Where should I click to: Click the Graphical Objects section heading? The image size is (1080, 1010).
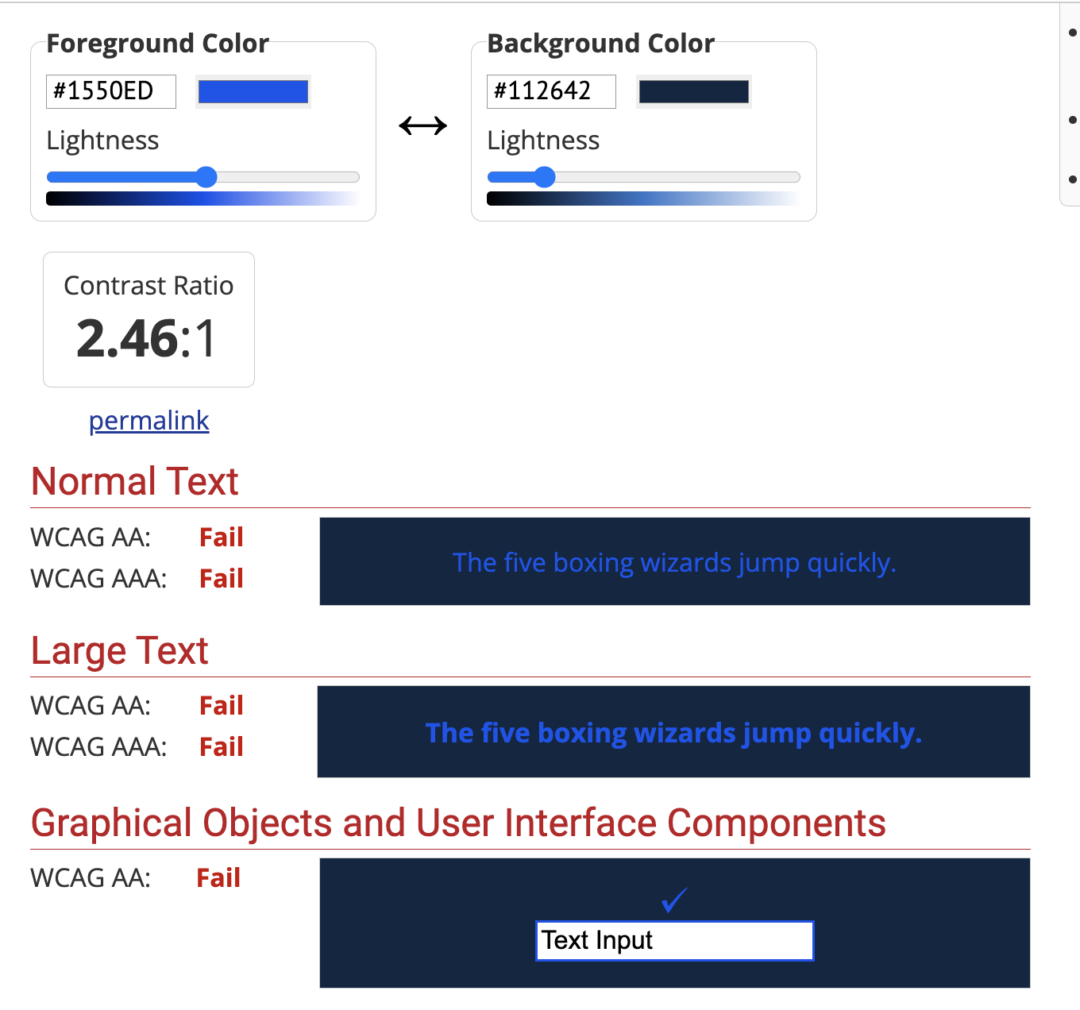point(458,822)
